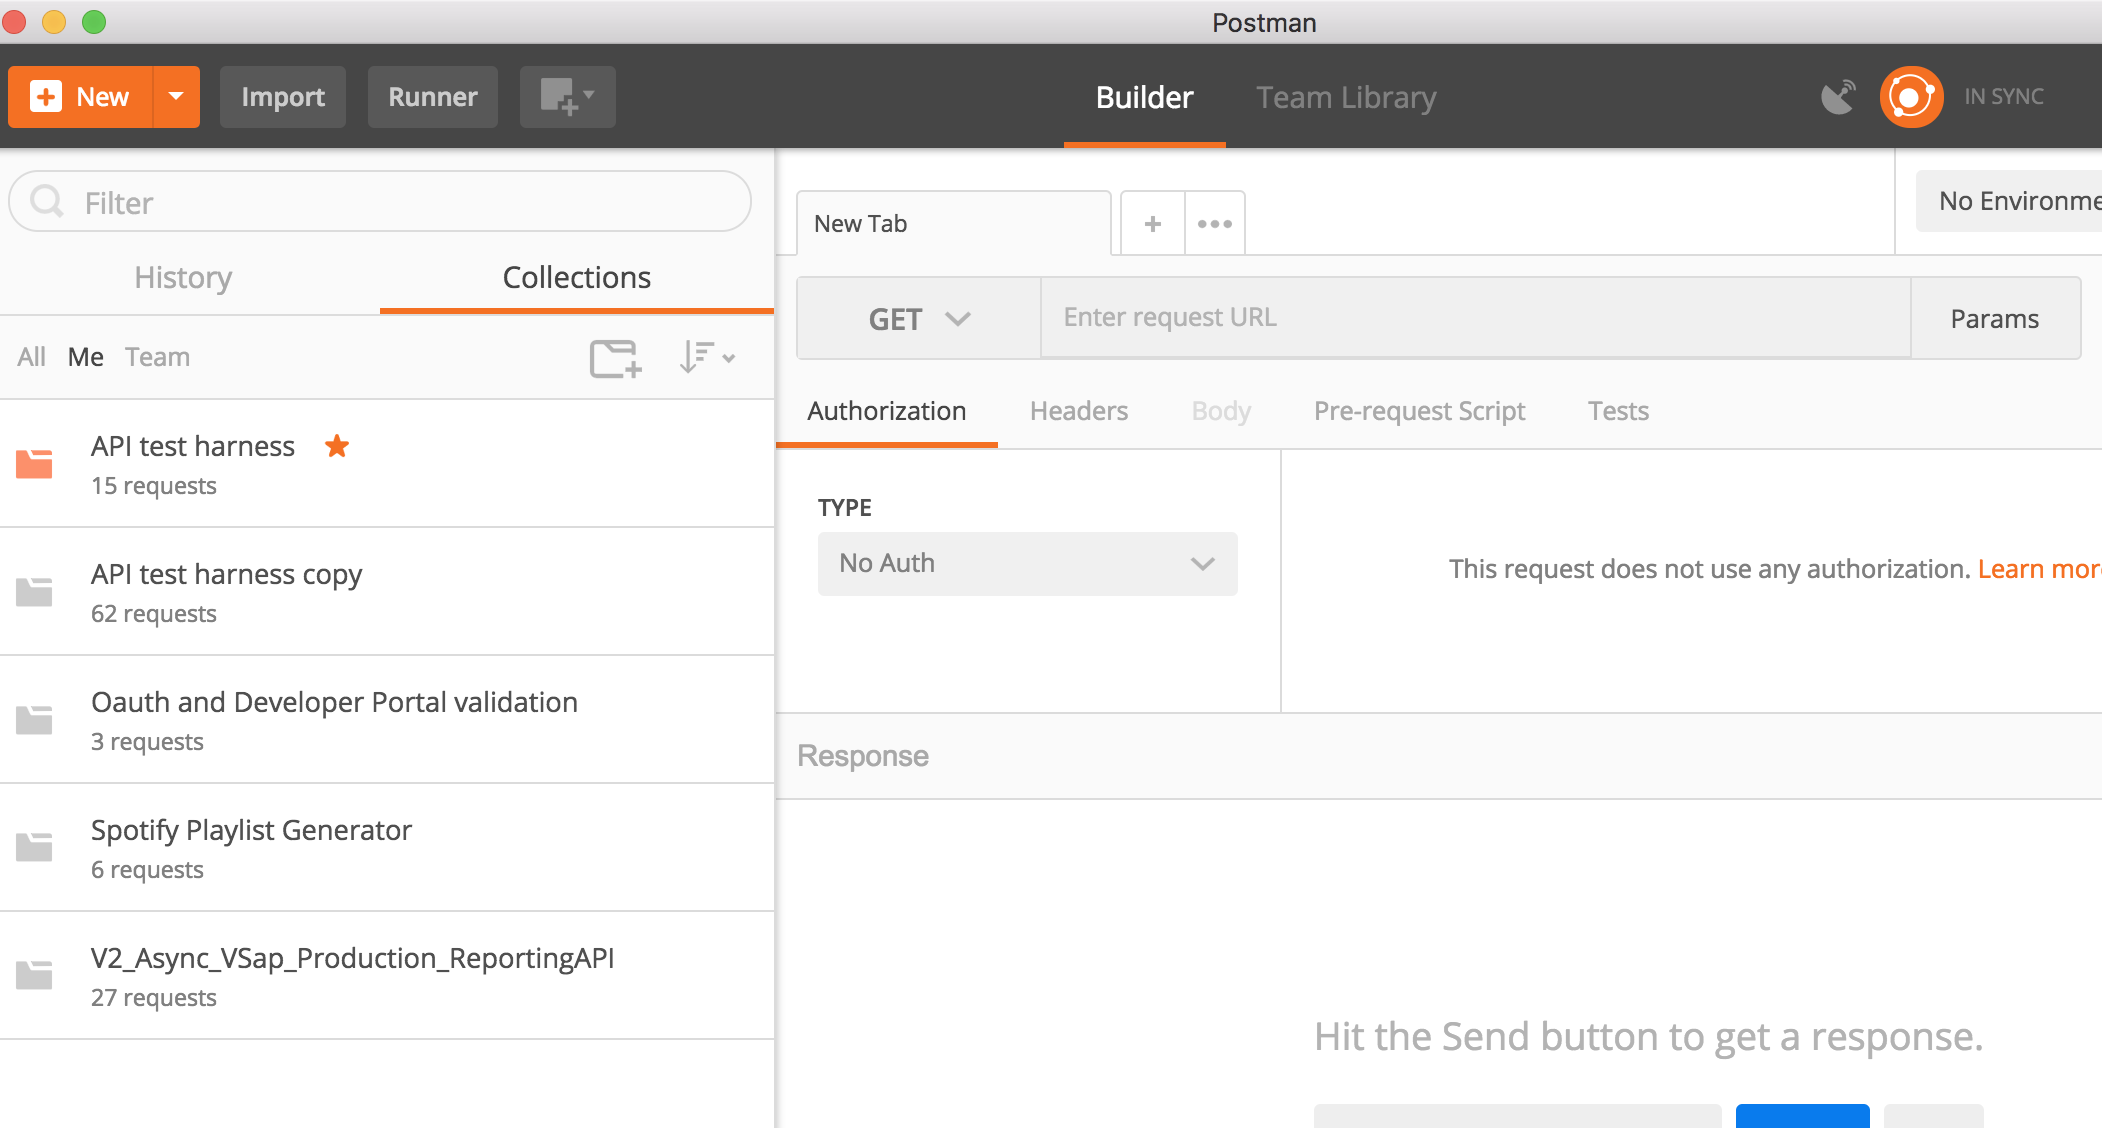
Task: Open the No Auth type dropdown
Action: (1027, 563)
